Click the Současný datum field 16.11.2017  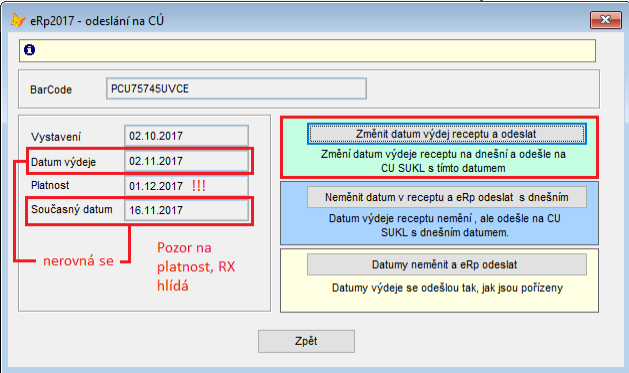click(187, 210)
